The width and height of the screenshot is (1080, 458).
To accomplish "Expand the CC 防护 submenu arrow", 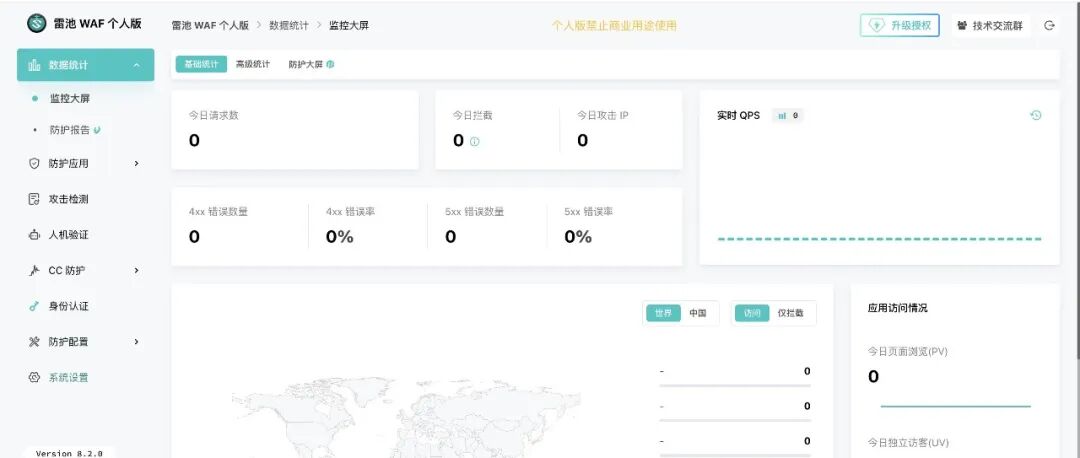I will pyautogui.click(x=136, y=271).
